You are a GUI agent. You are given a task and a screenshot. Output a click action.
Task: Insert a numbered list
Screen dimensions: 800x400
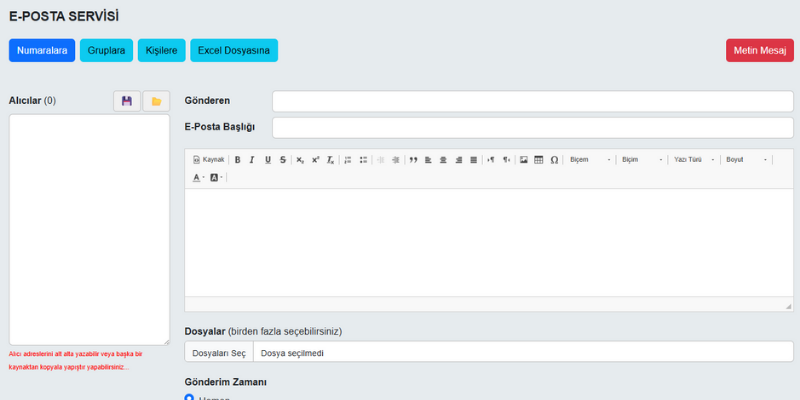(x=347, y=160)
